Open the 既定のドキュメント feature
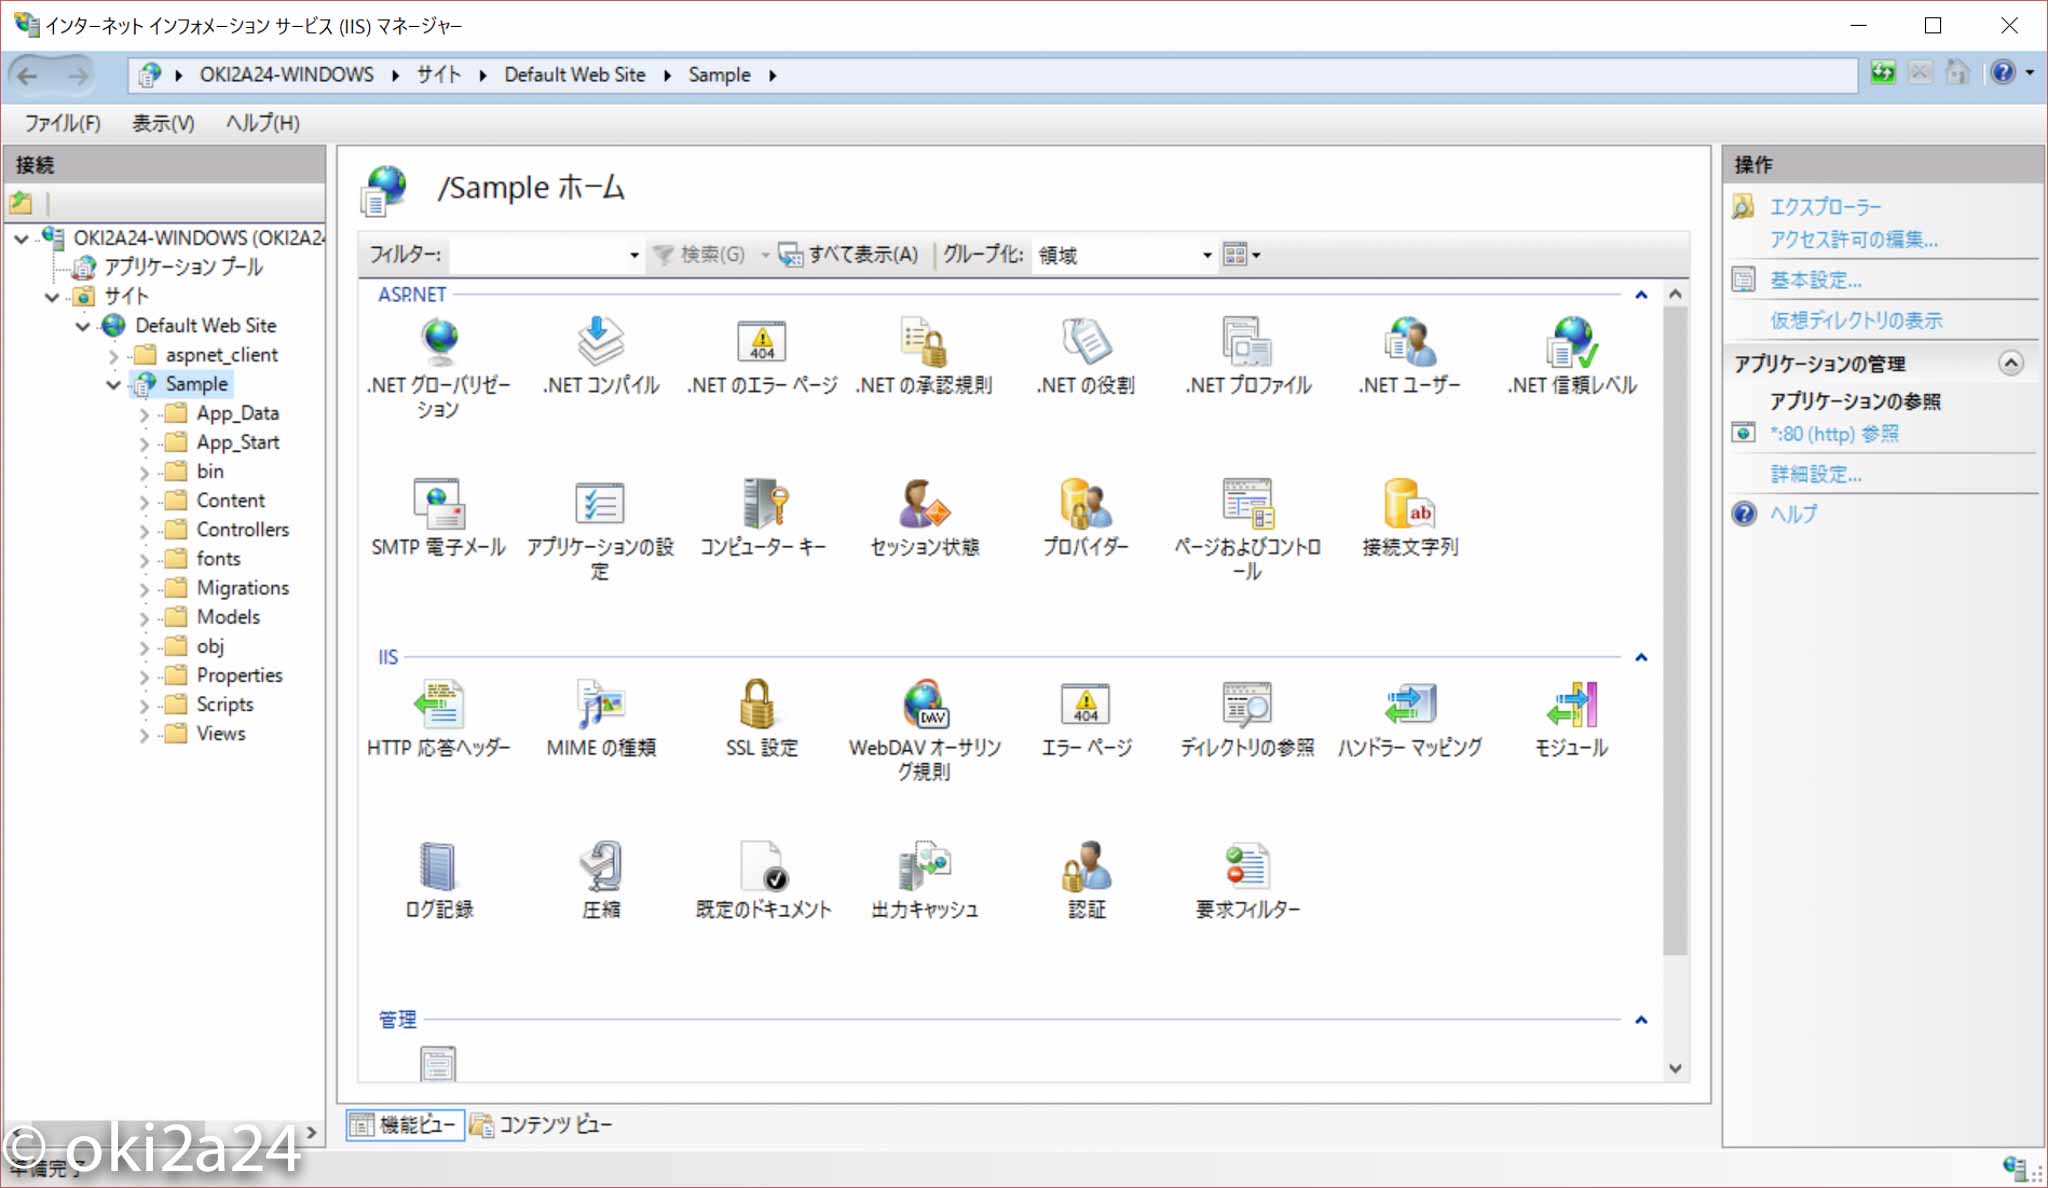Screen dimensions: 2048x1188 (x=761, y=868)
